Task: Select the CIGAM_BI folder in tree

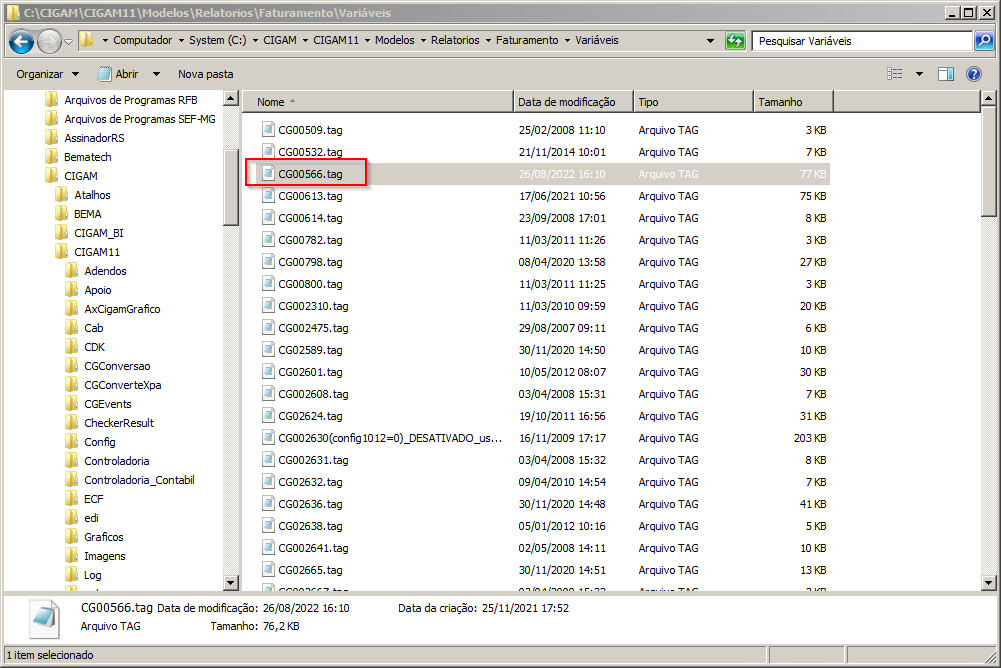Action: [98, 233]
